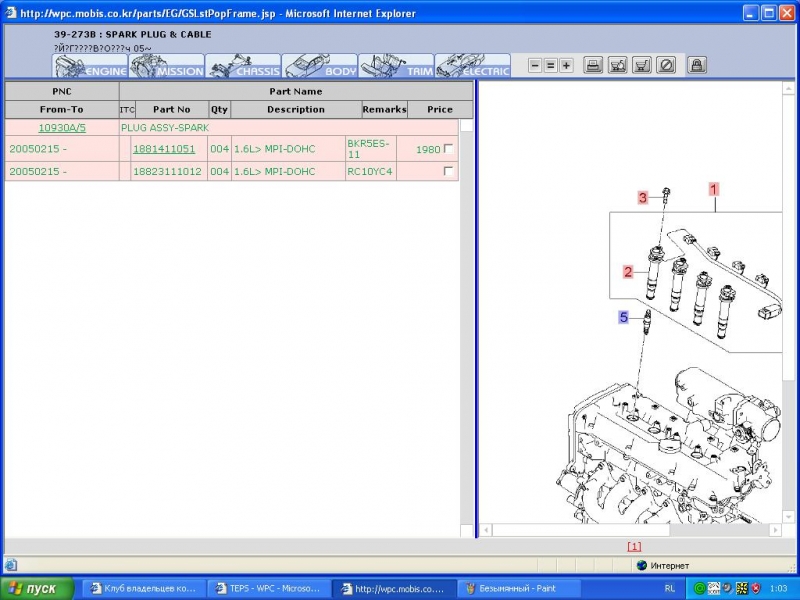Check the box for part 1881411051
800x600 pixels.
tap(448, 148)
